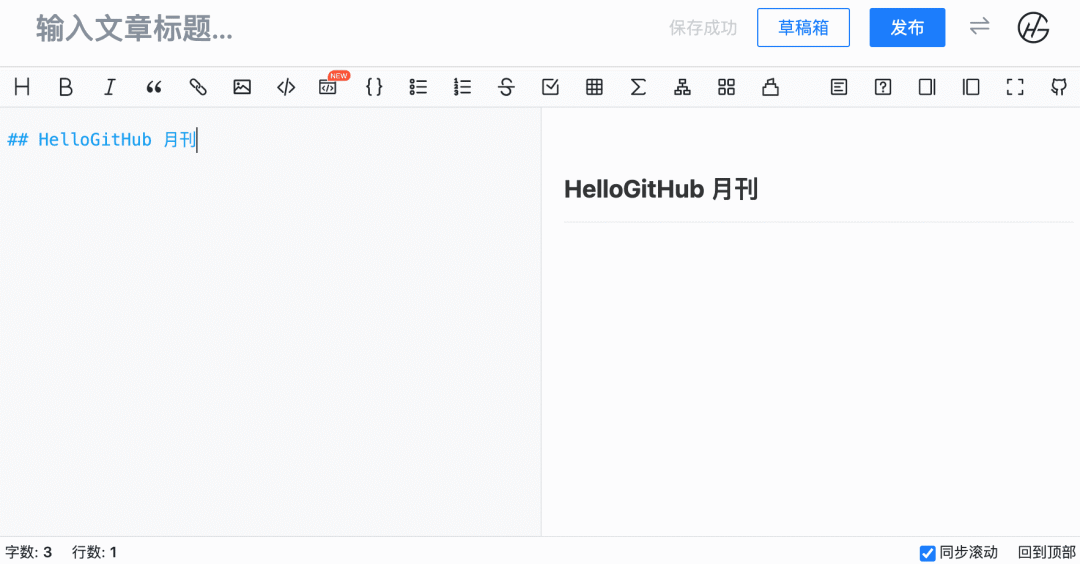Open the GitHub icon link
Viewport: 1080px width, 564px height.
tap(1059, 87)
